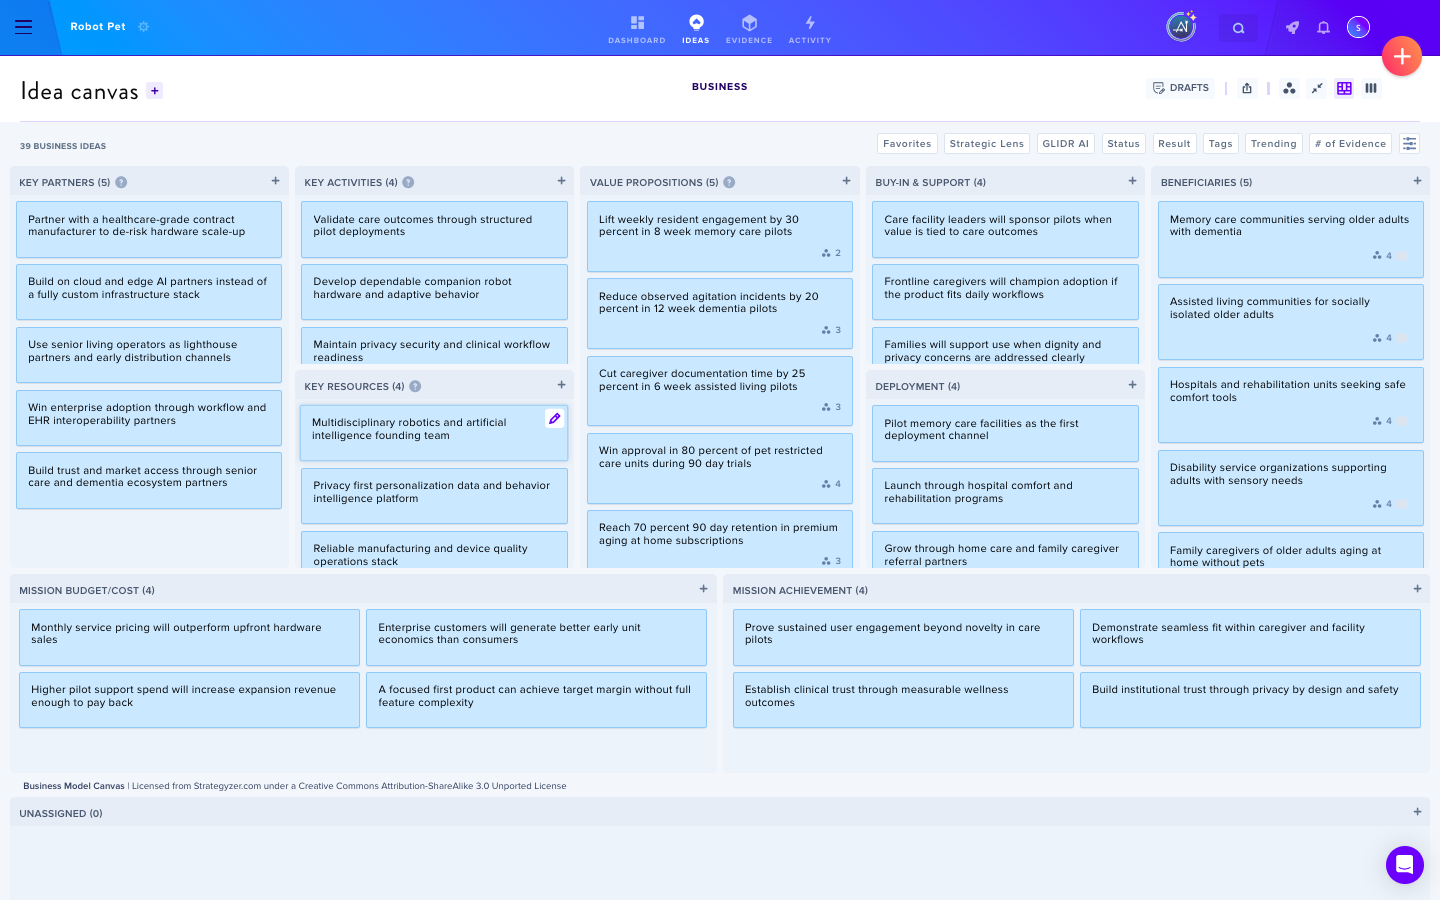Go to the Dashboard tab
The width and height of the screenshot is (1440, 900).
click(637, 29)
